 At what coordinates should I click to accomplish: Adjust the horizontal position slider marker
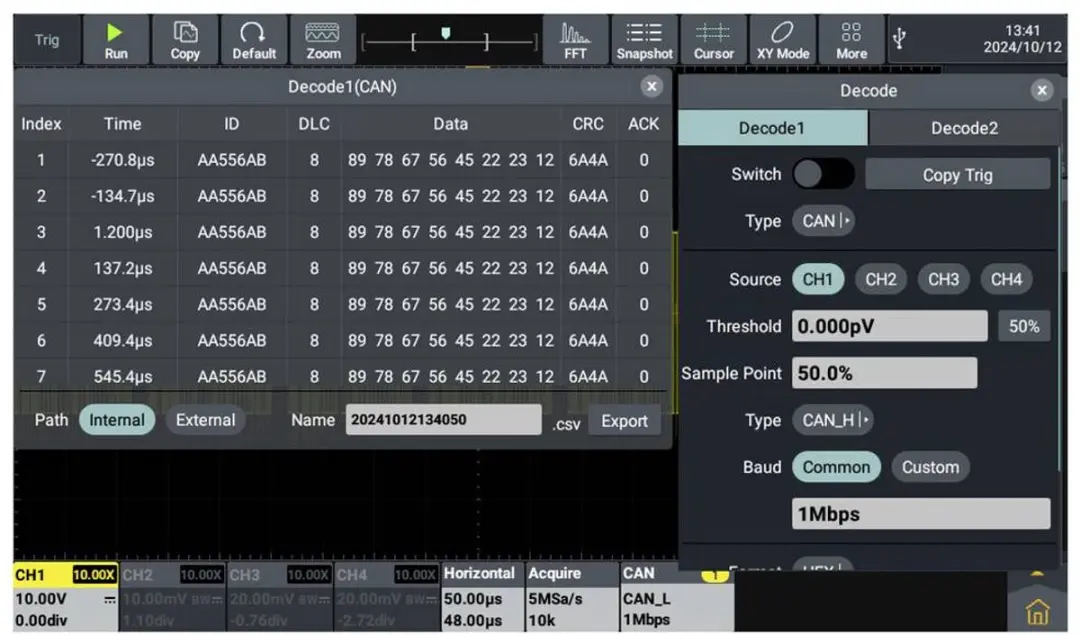tap(446, 33)
